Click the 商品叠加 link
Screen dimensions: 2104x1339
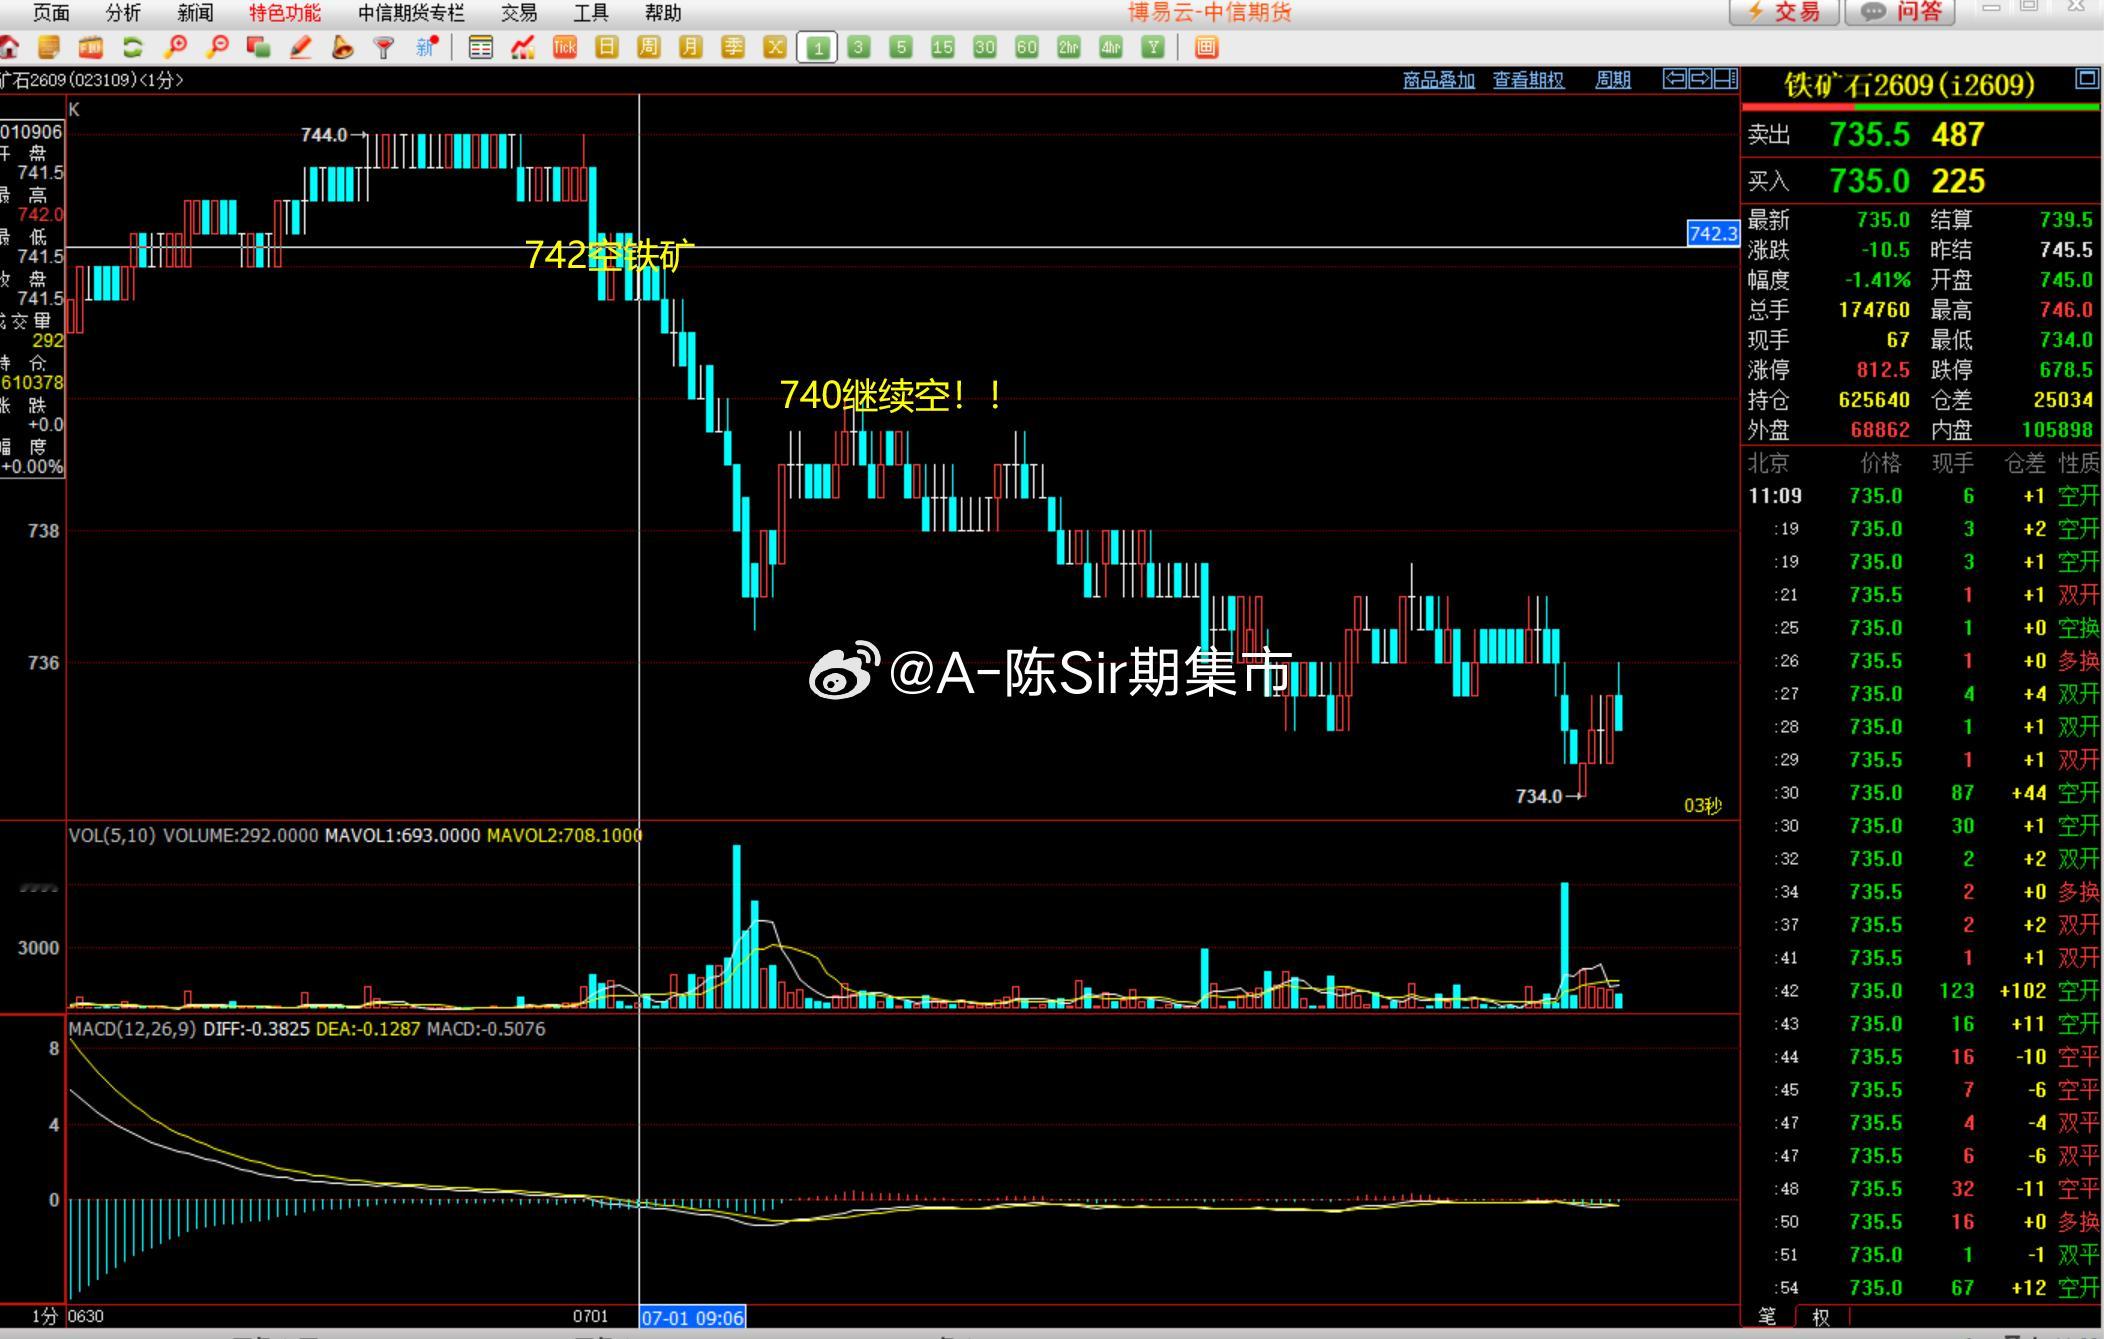click(x=1439, y=80)
